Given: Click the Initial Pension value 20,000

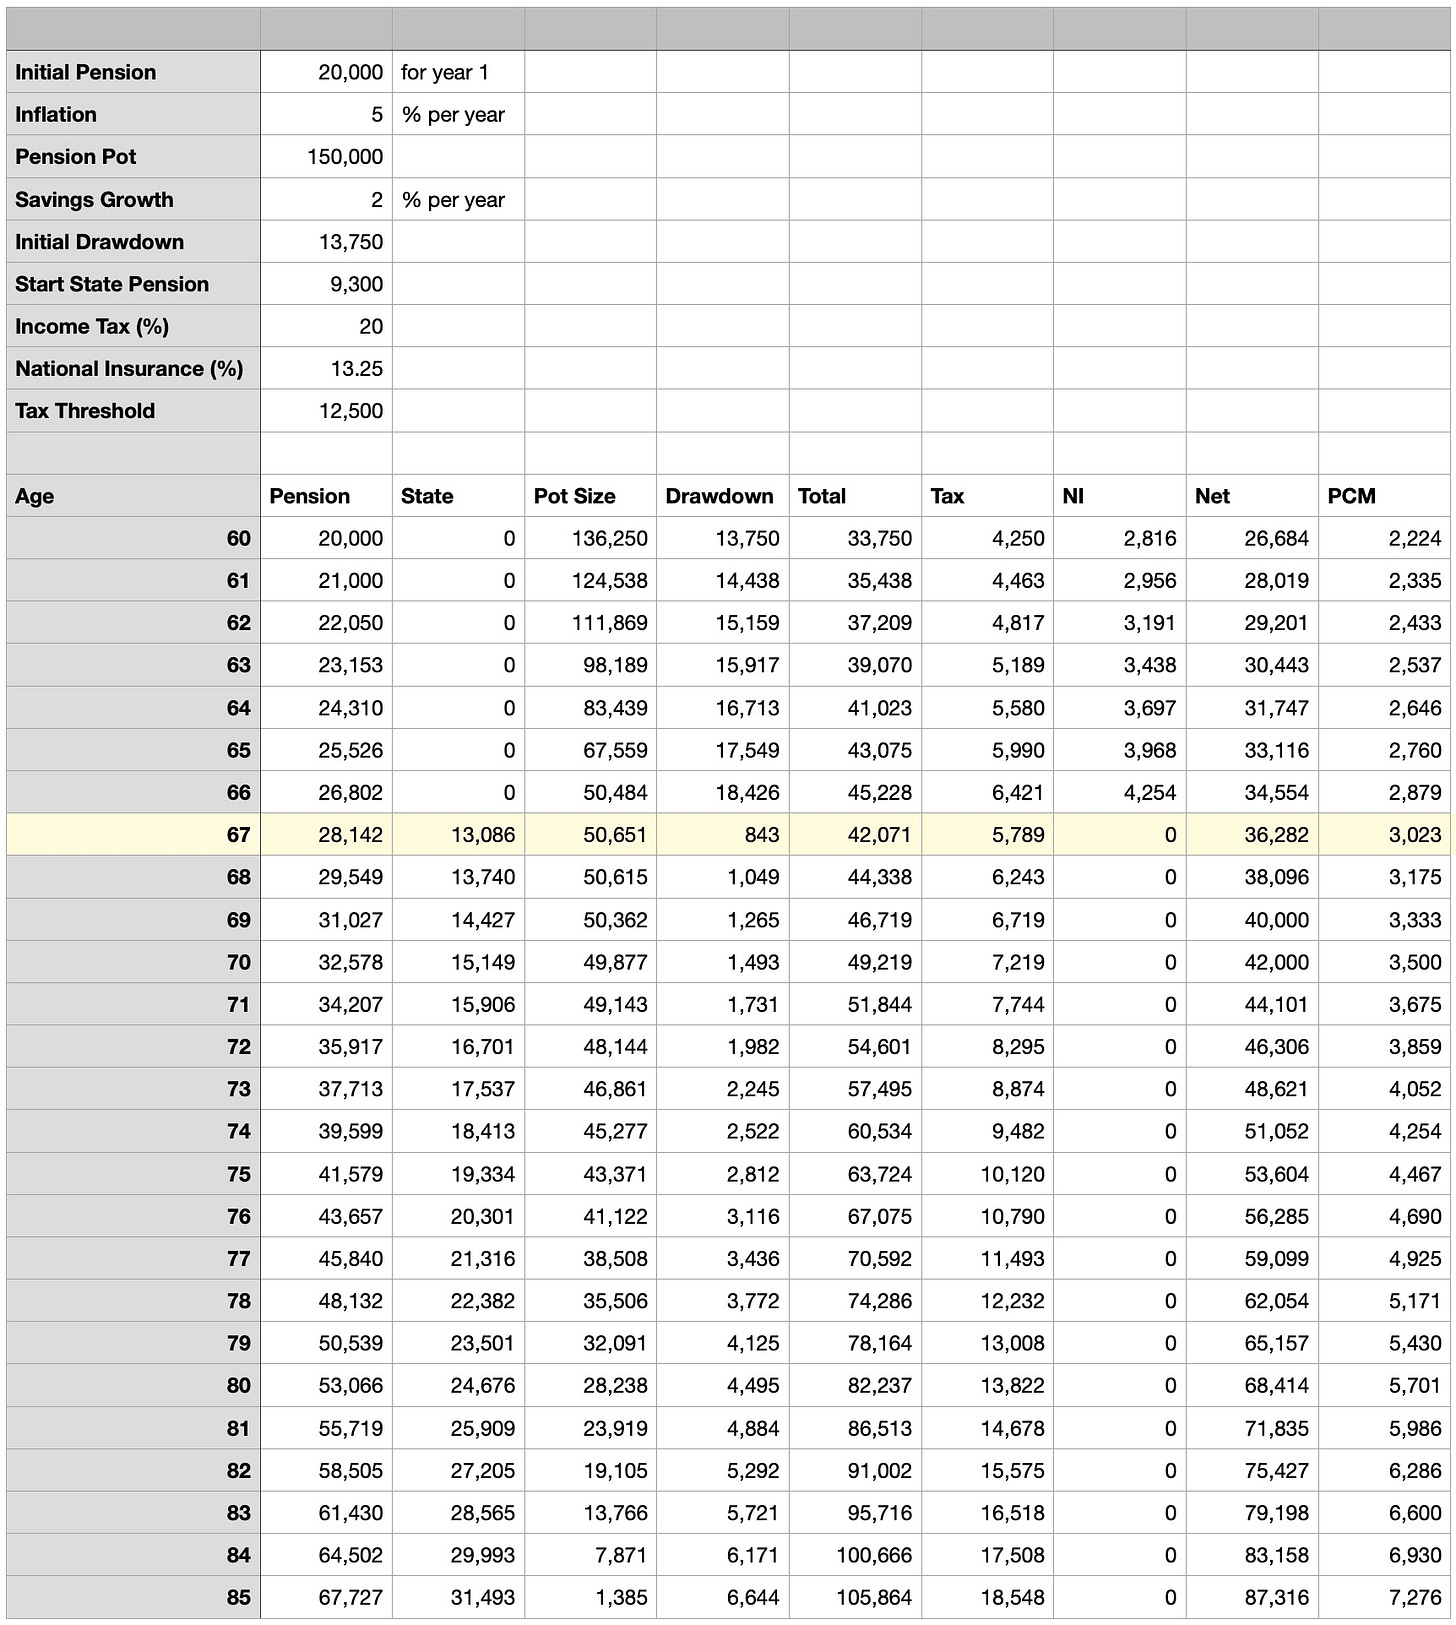Looking at the screenshot, I should pyautogui.click(x=326, y=72).
